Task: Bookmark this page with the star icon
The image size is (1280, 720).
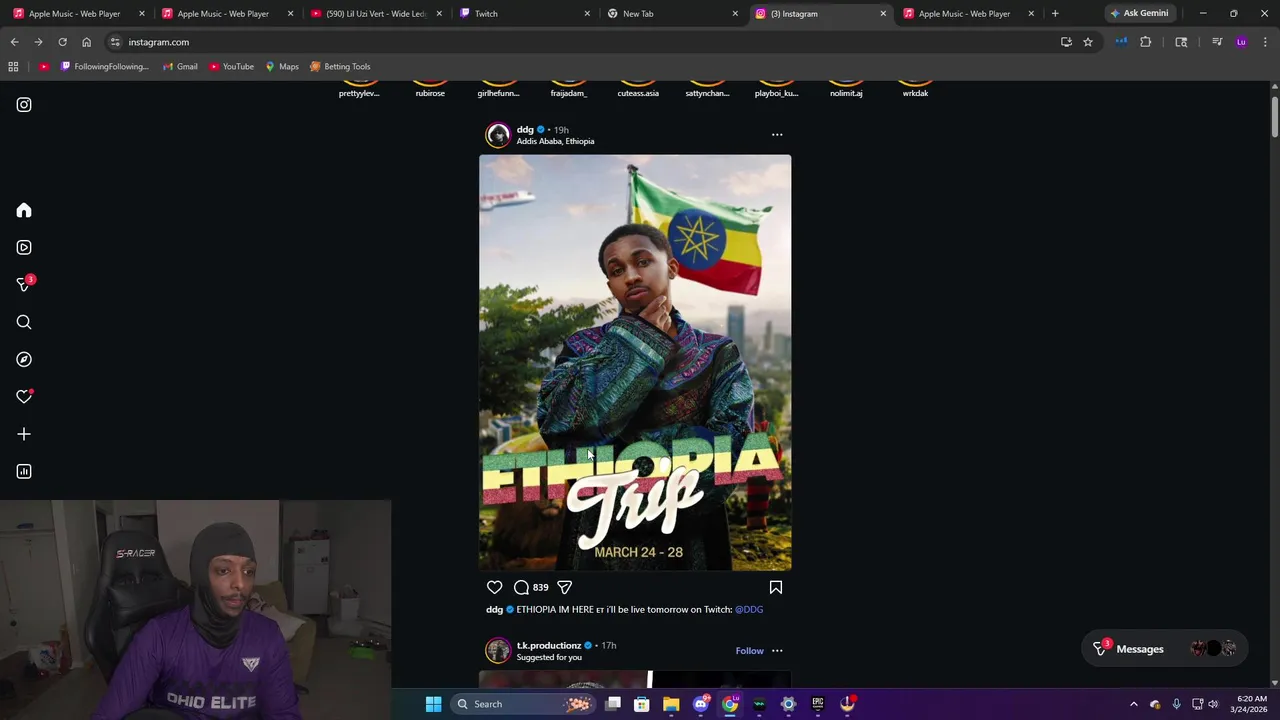Action: click(1088, 42)
